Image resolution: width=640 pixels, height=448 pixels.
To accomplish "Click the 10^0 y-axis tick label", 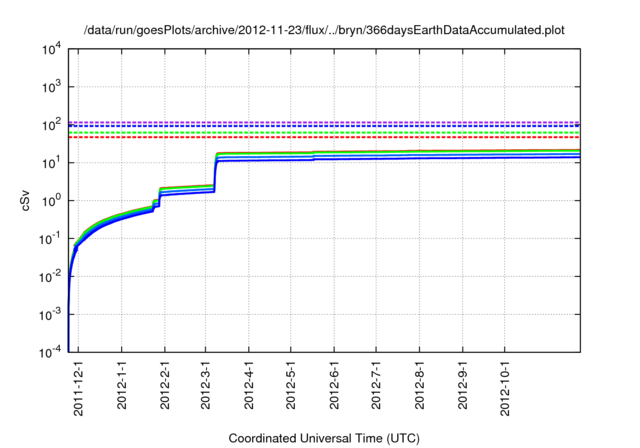I will point(51,200).
